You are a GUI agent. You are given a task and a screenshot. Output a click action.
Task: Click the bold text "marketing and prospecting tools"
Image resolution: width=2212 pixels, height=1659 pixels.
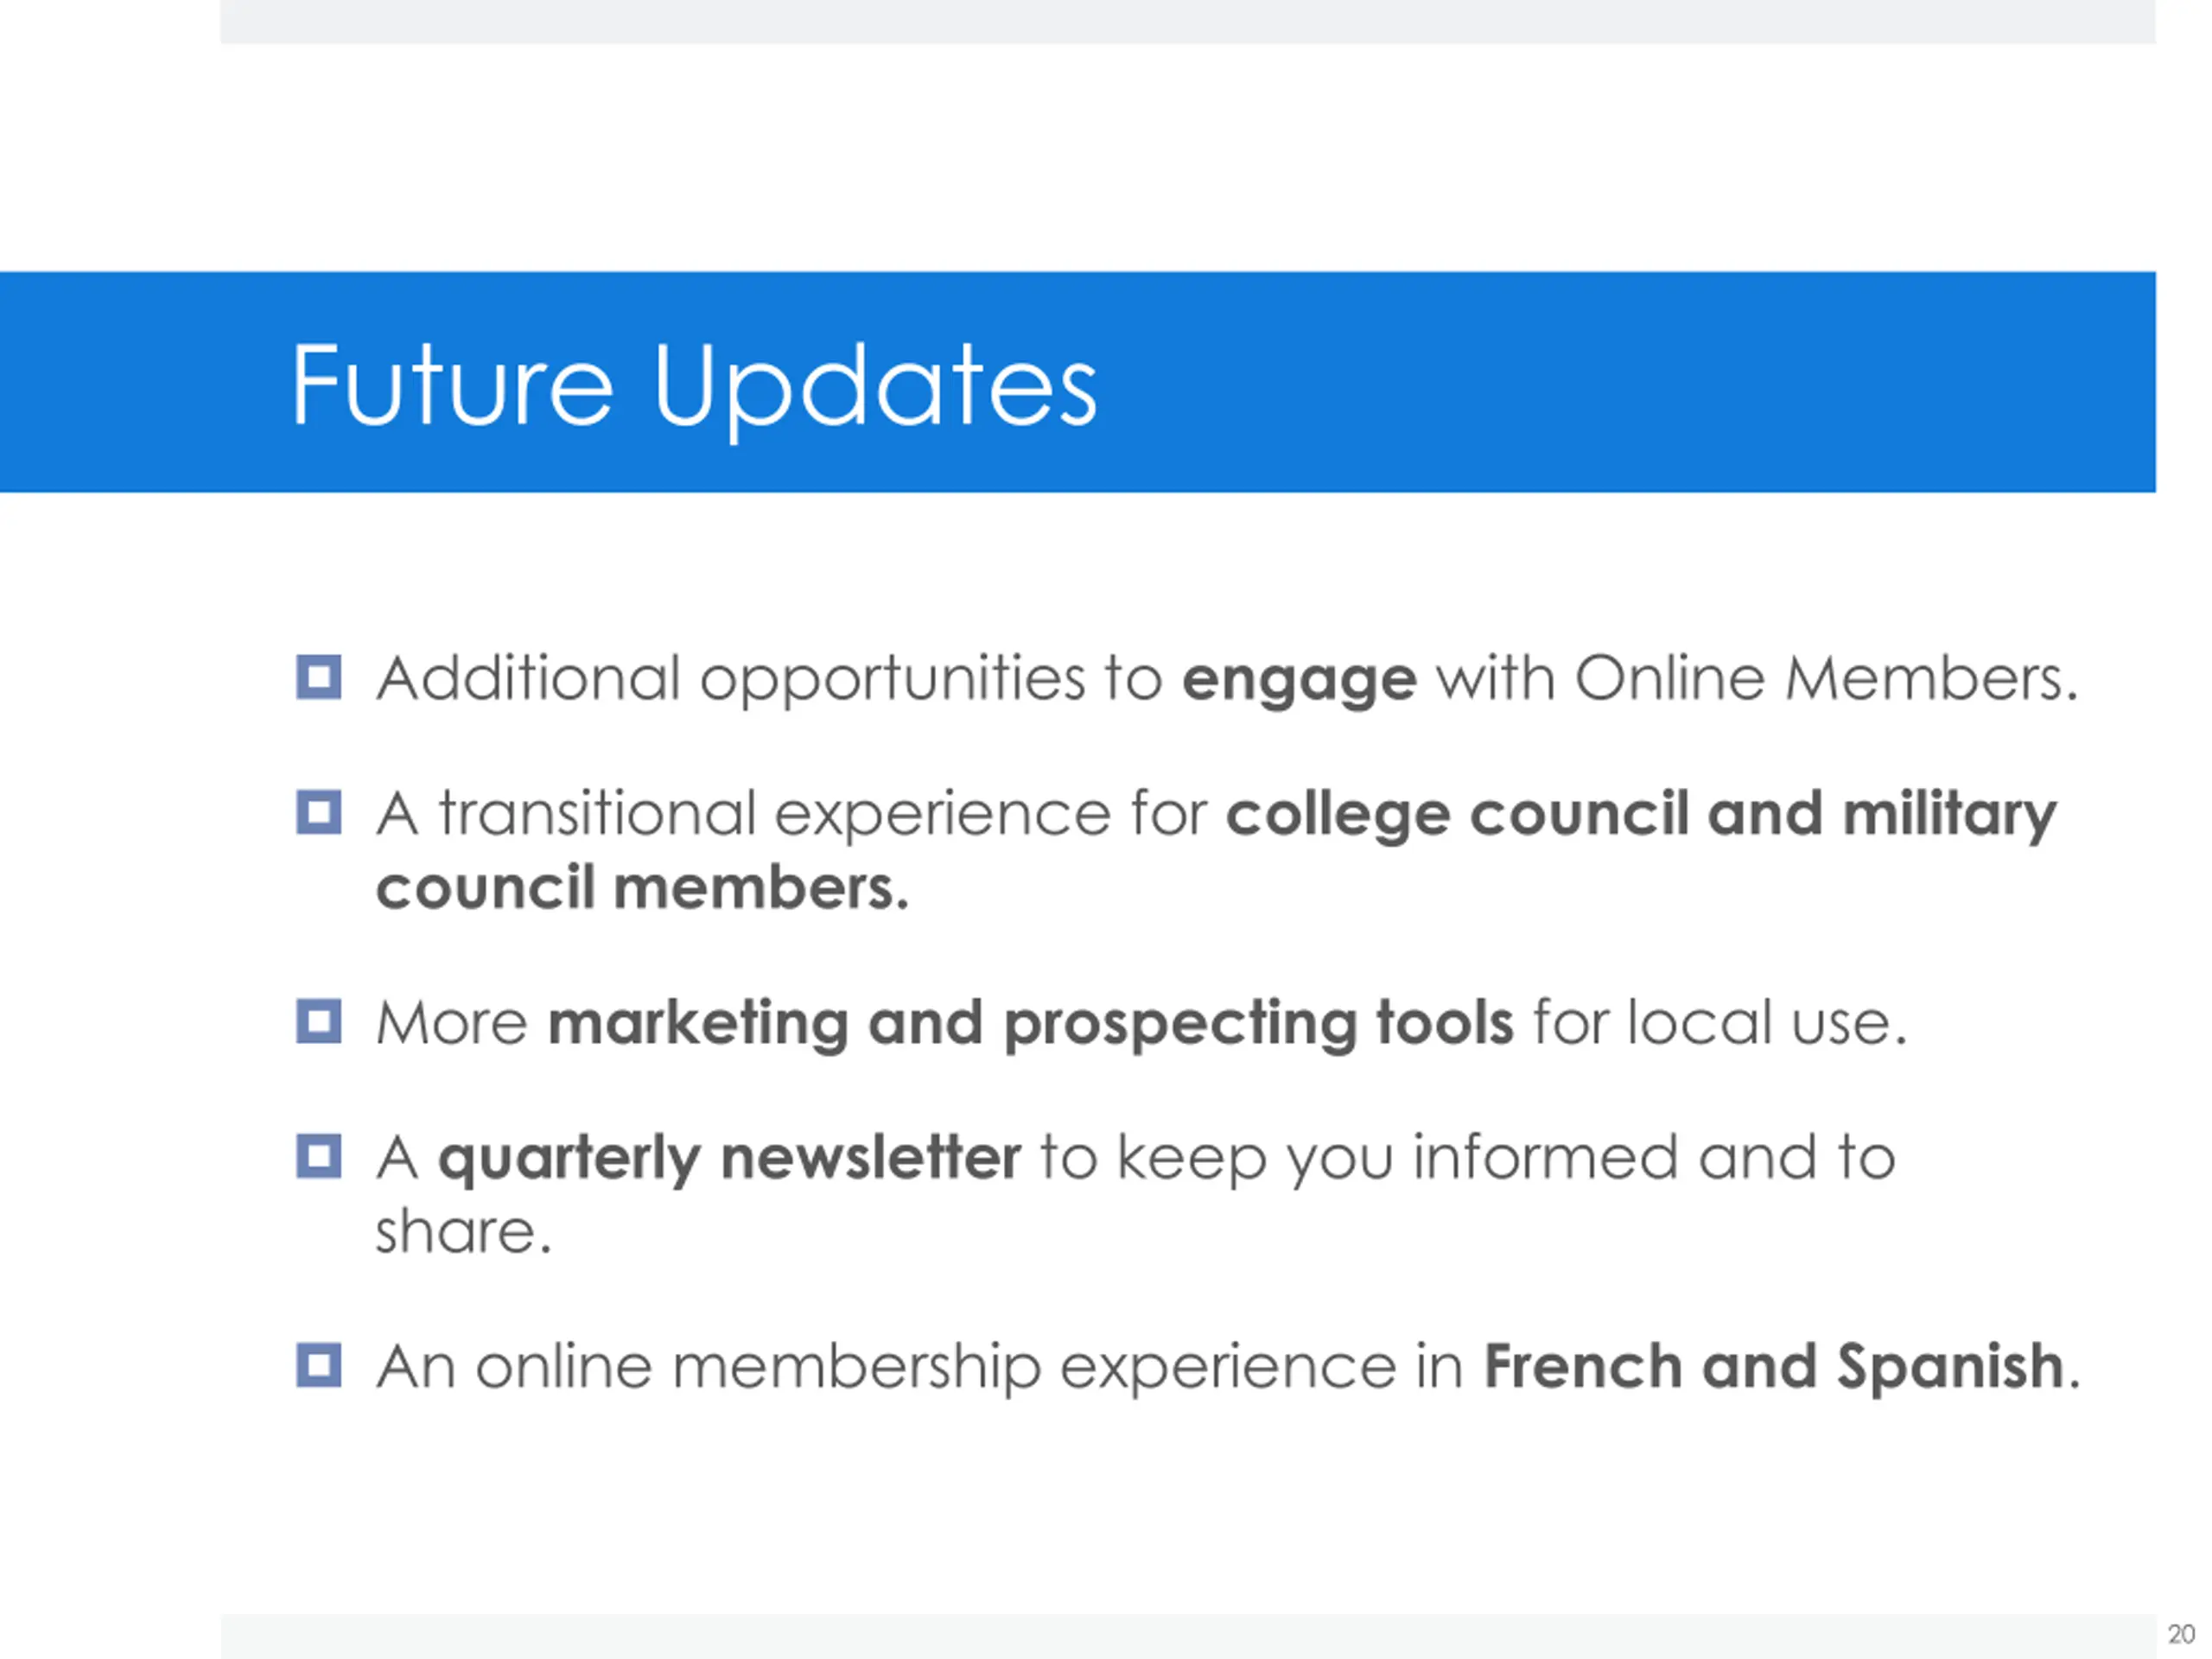pyautogui.click(x=1030, y=1023)
